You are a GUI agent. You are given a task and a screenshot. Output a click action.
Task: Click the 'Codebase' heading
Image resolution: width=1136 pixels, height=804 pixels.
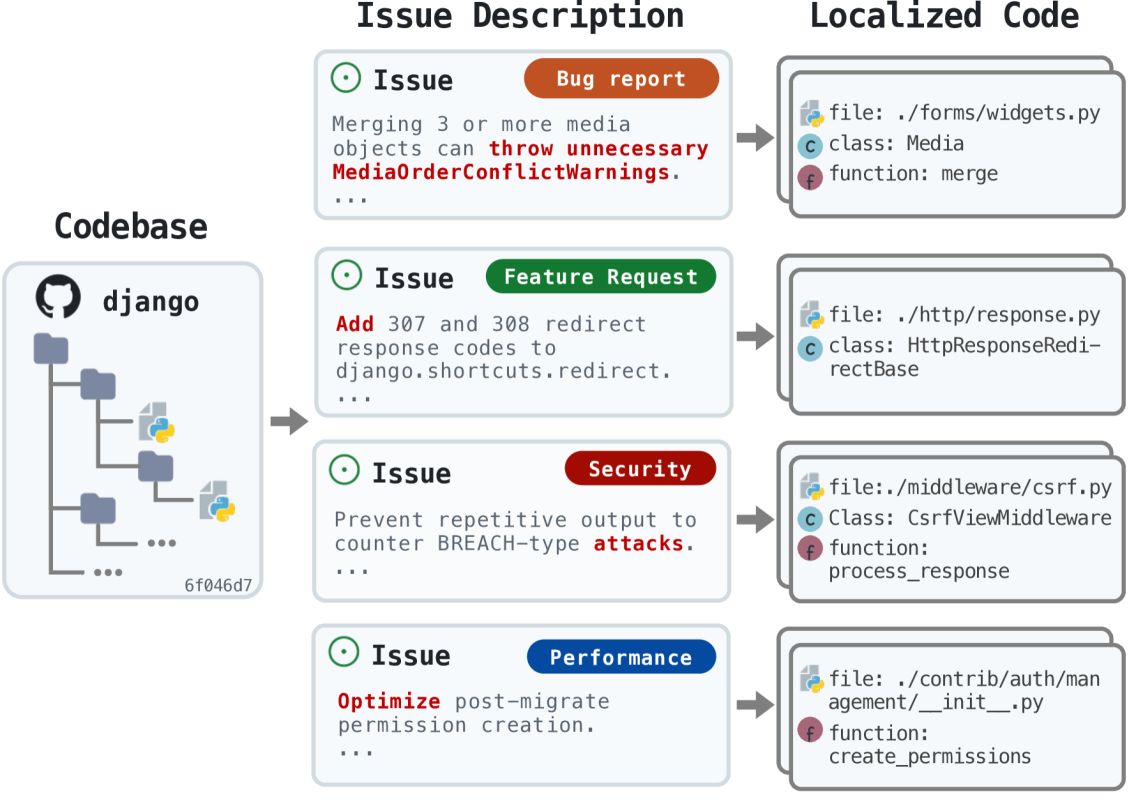[131, 226]
